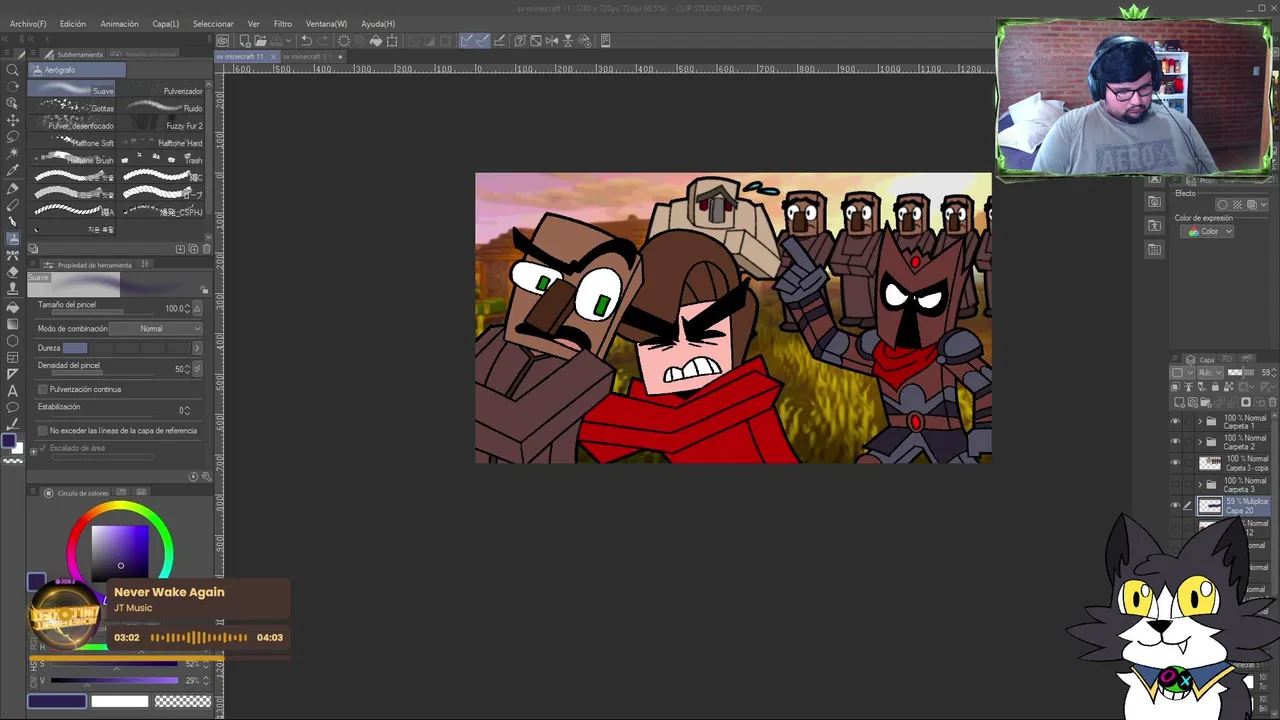Open Modo de combinación Normal dropdown
This screenshot has height=720, width=1280.
[156, 329]
